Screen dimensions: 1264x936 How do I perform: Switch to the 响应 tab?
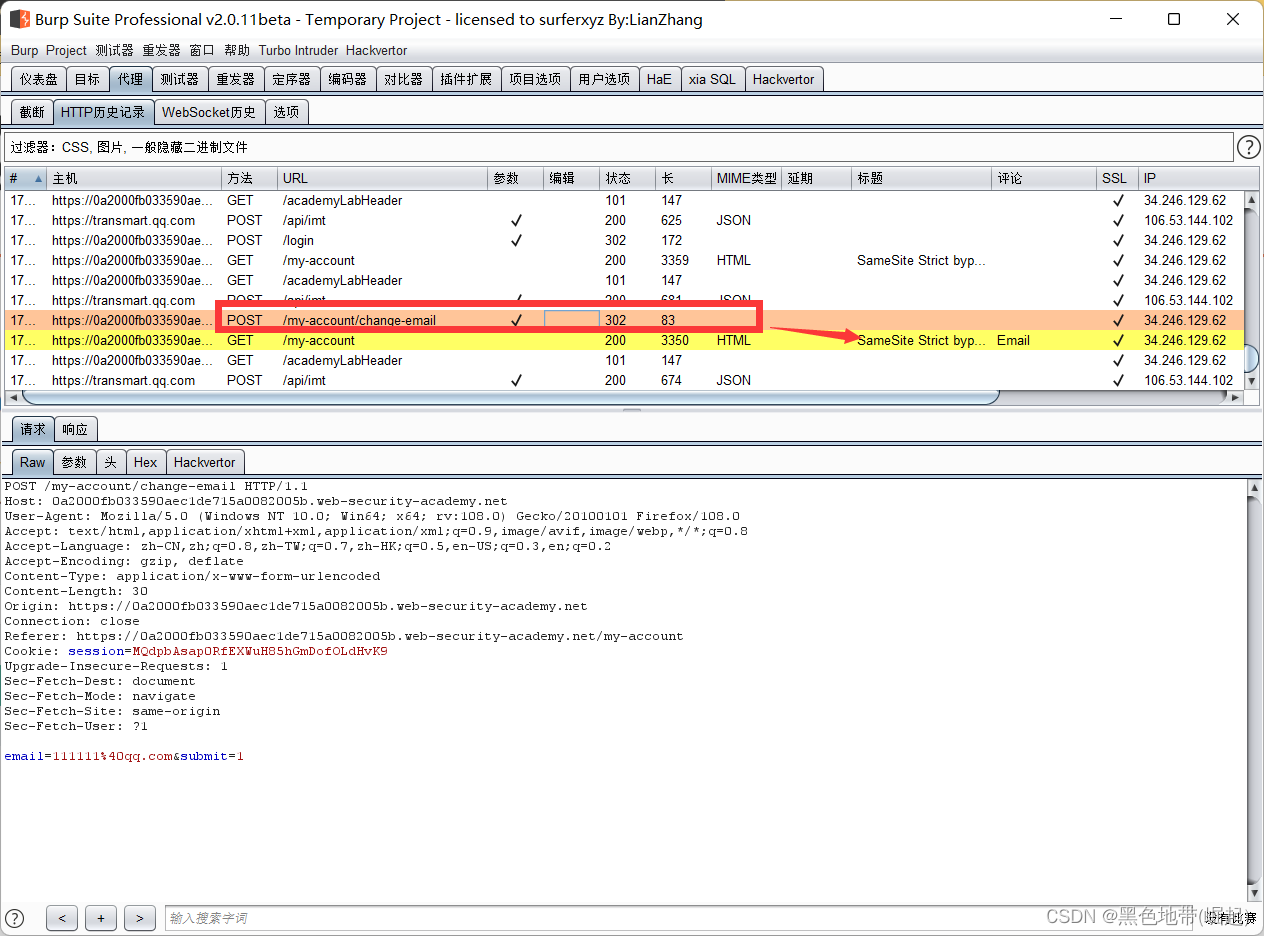[x=75, y=429]
